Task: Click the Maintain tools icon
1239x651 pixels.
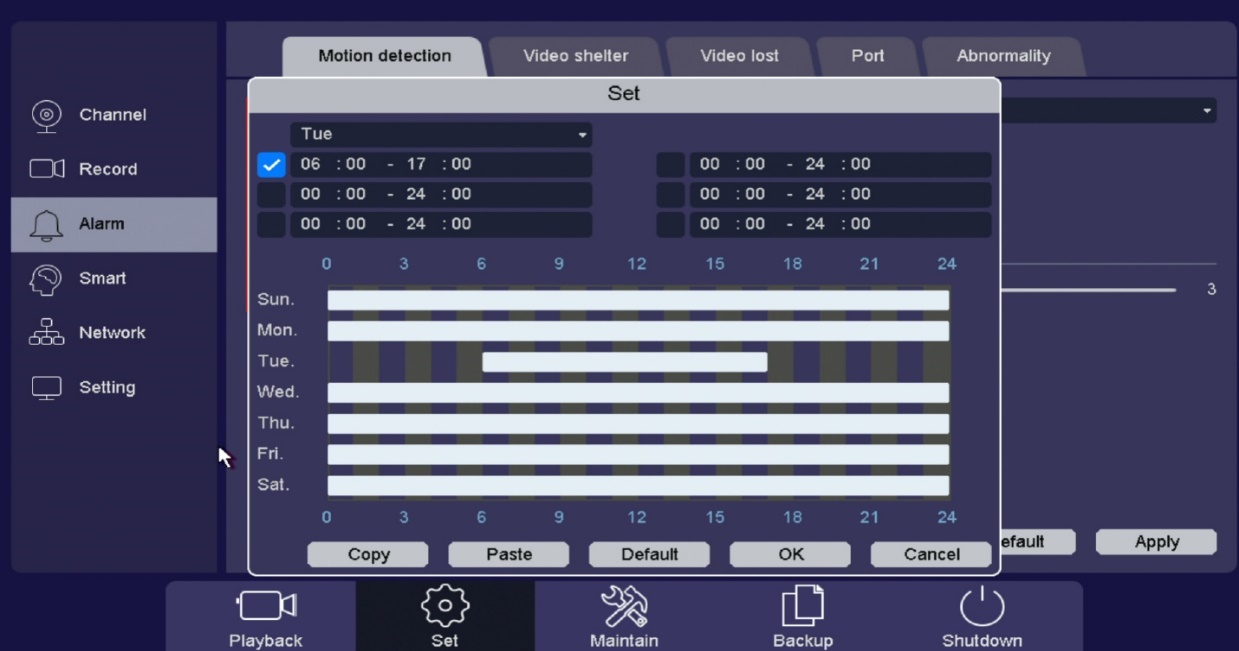Action: (624, 606)
